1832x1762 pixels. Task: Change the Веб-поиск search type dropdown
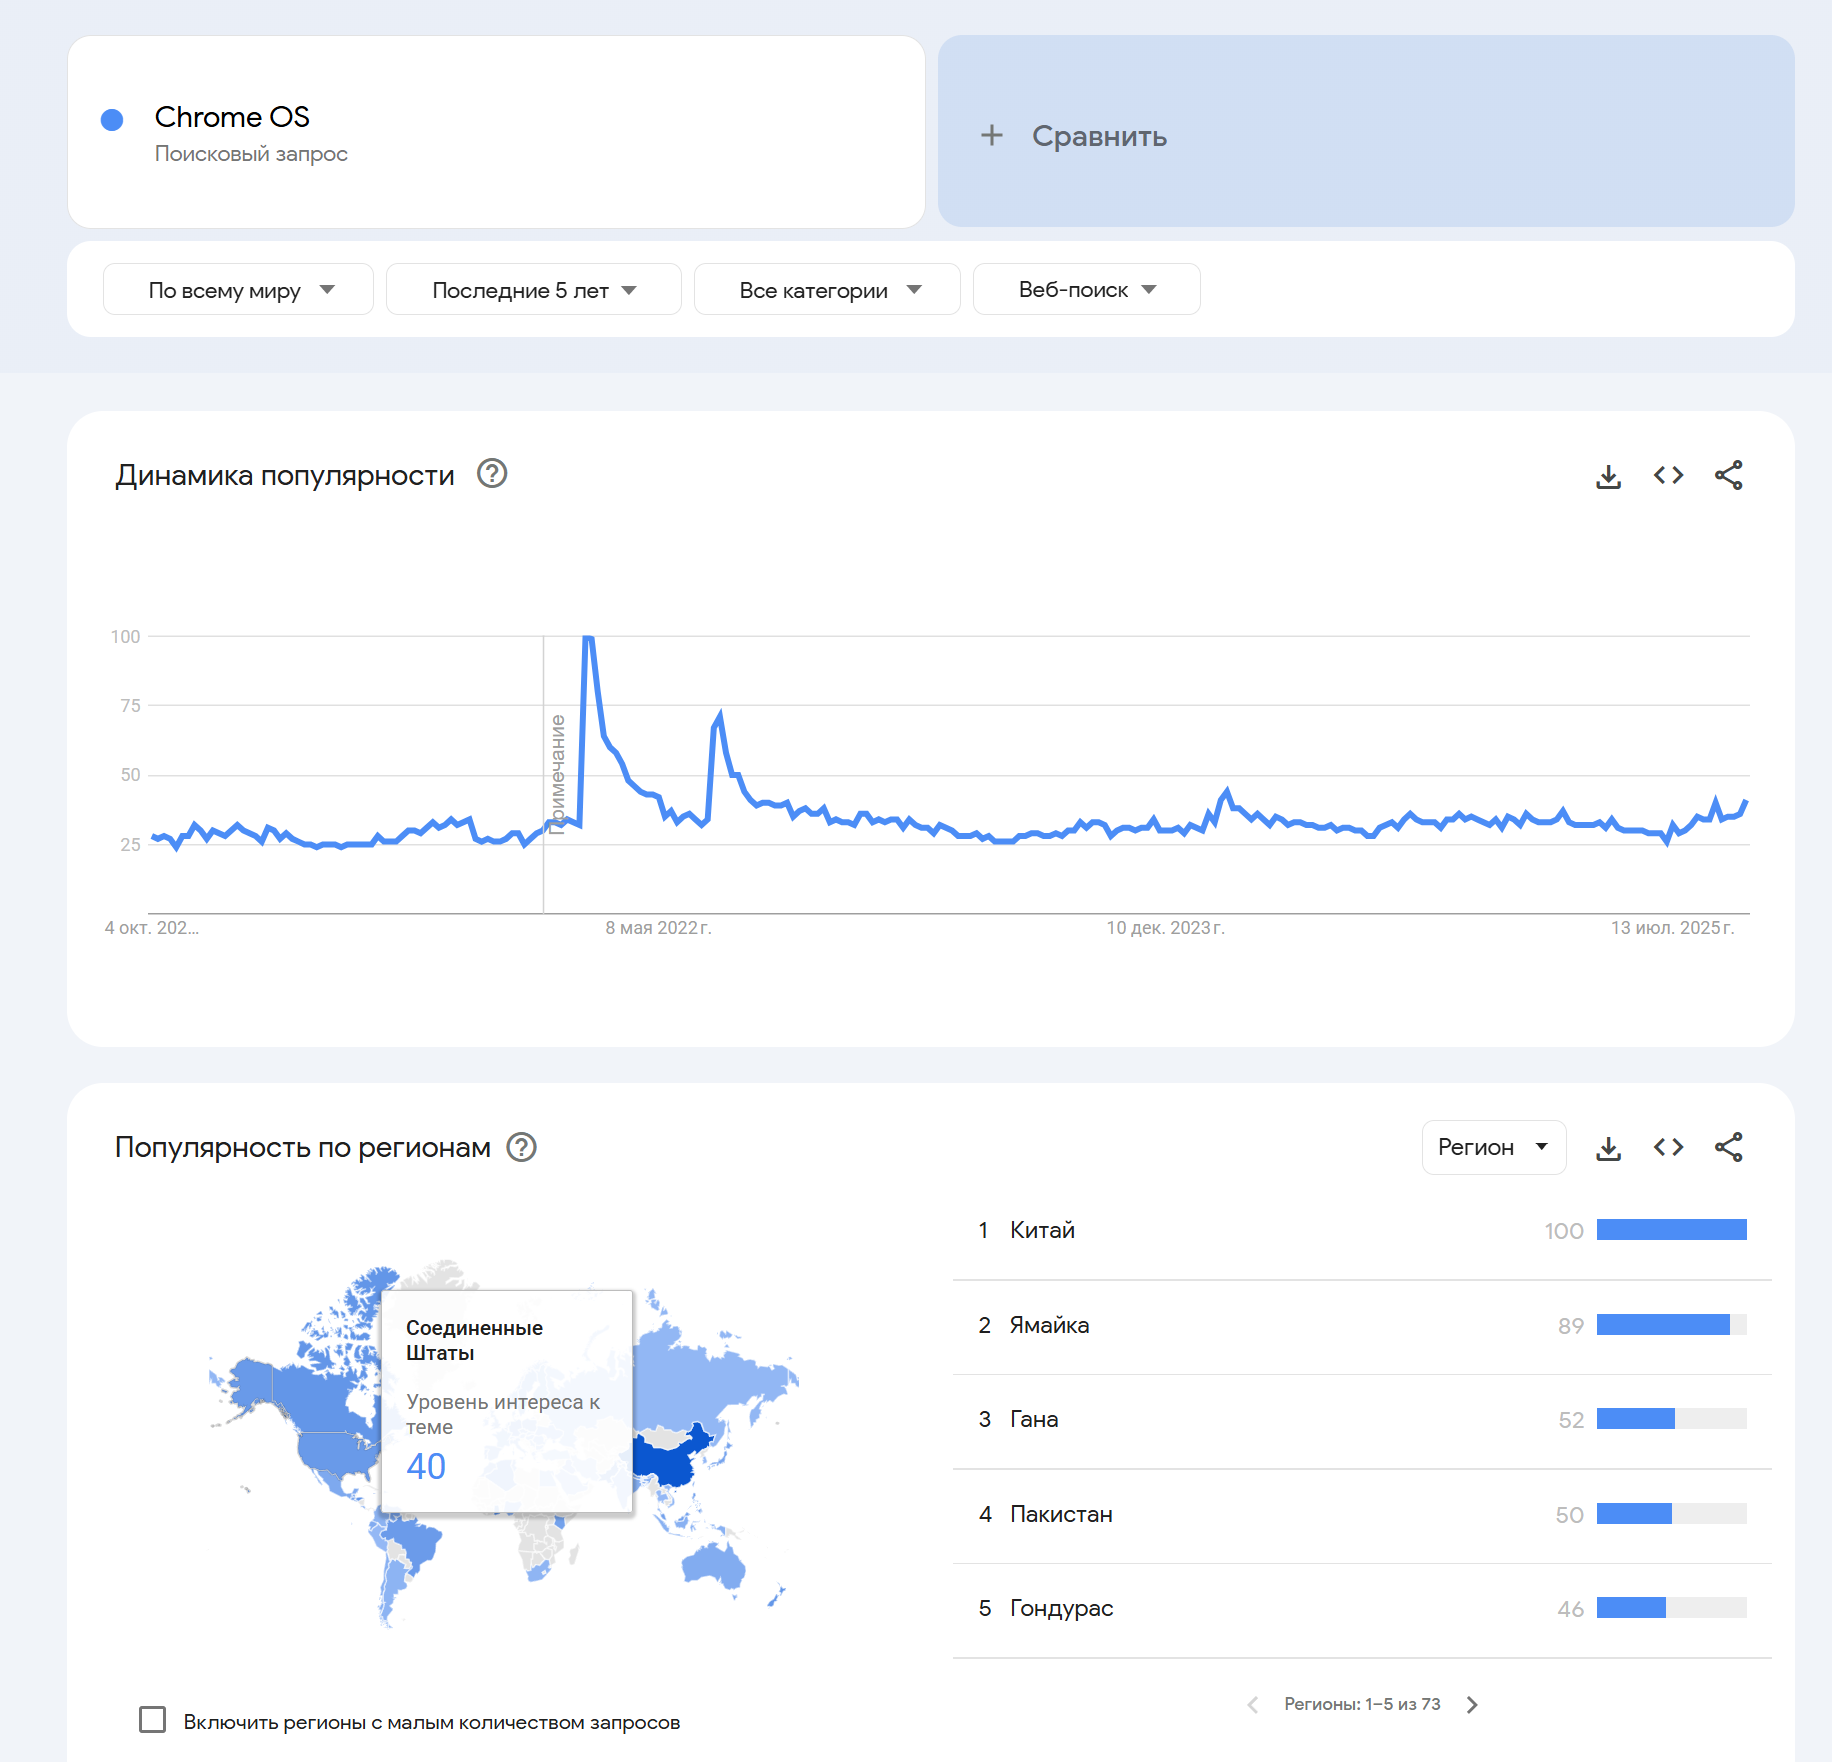coord(1086,290)
